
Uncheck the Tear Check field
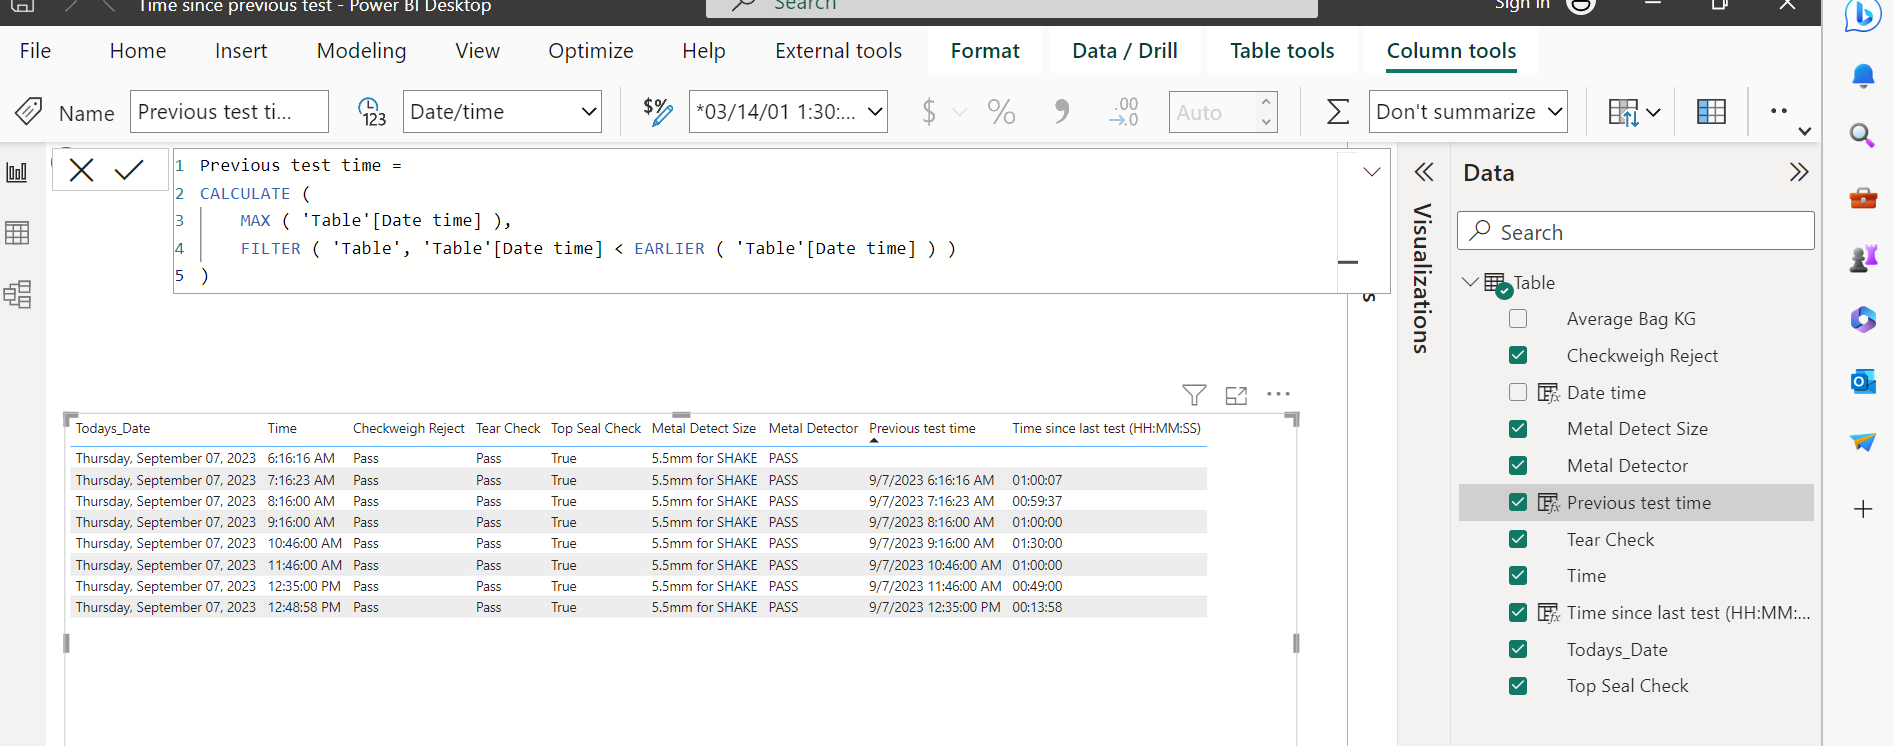(1518, 539)
